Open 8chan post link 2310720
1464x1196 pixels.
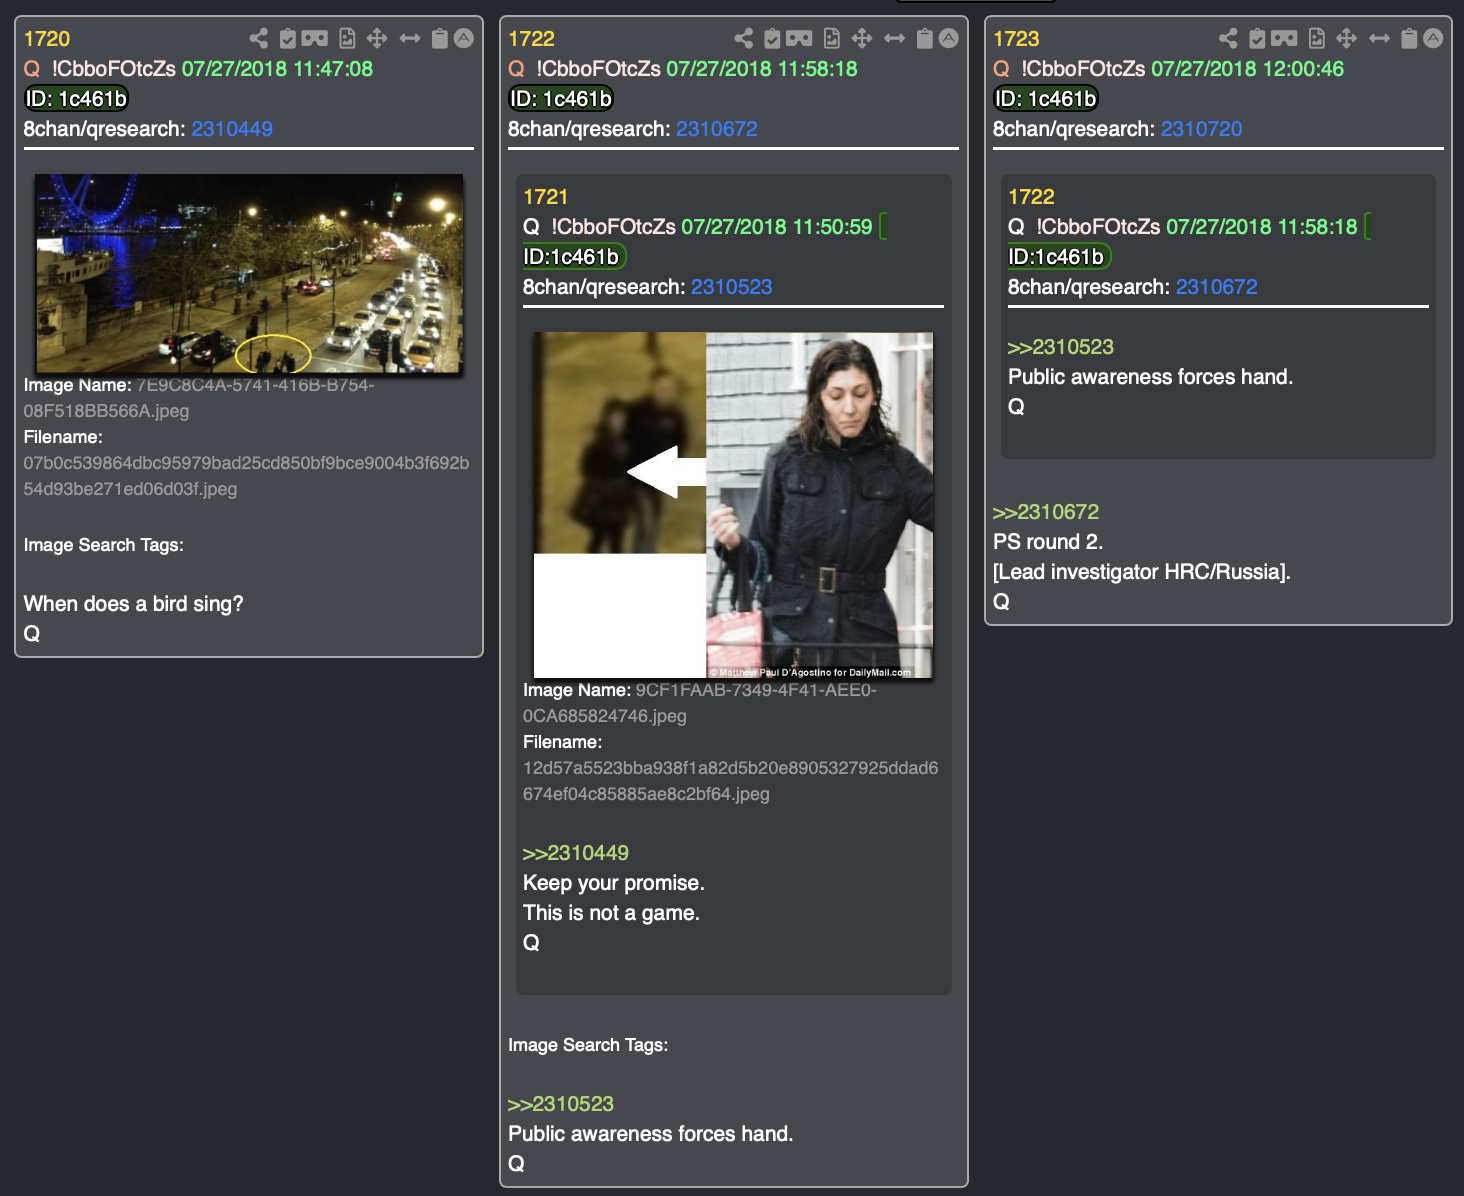coord(1201,129)
